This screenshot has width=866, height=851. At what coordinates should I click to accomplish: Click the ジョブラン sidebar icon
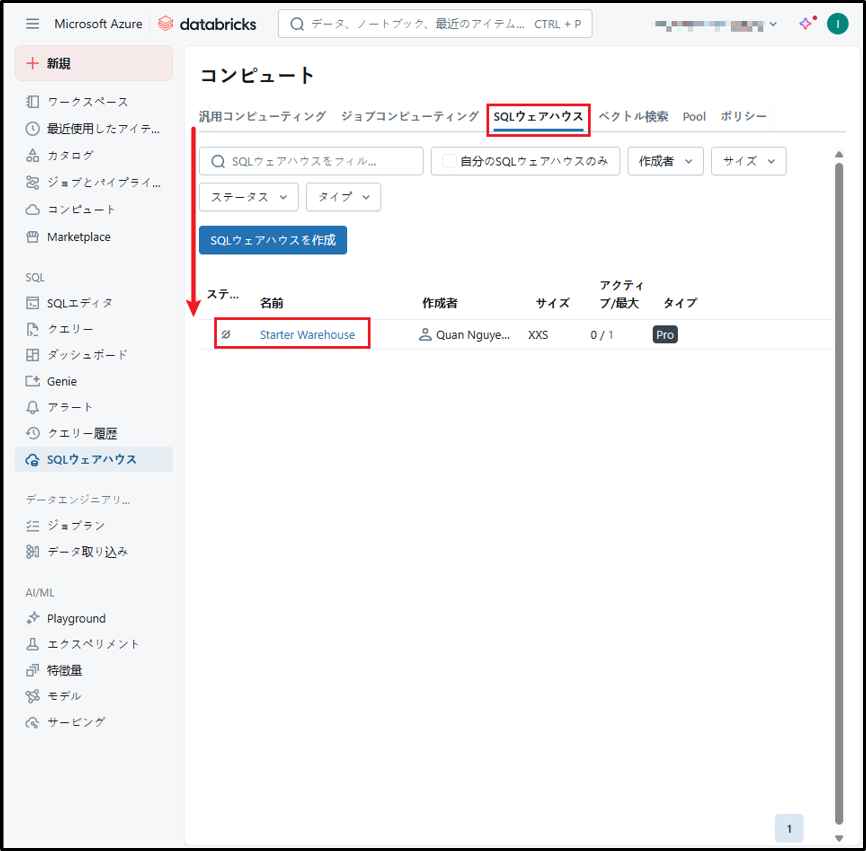33,526
